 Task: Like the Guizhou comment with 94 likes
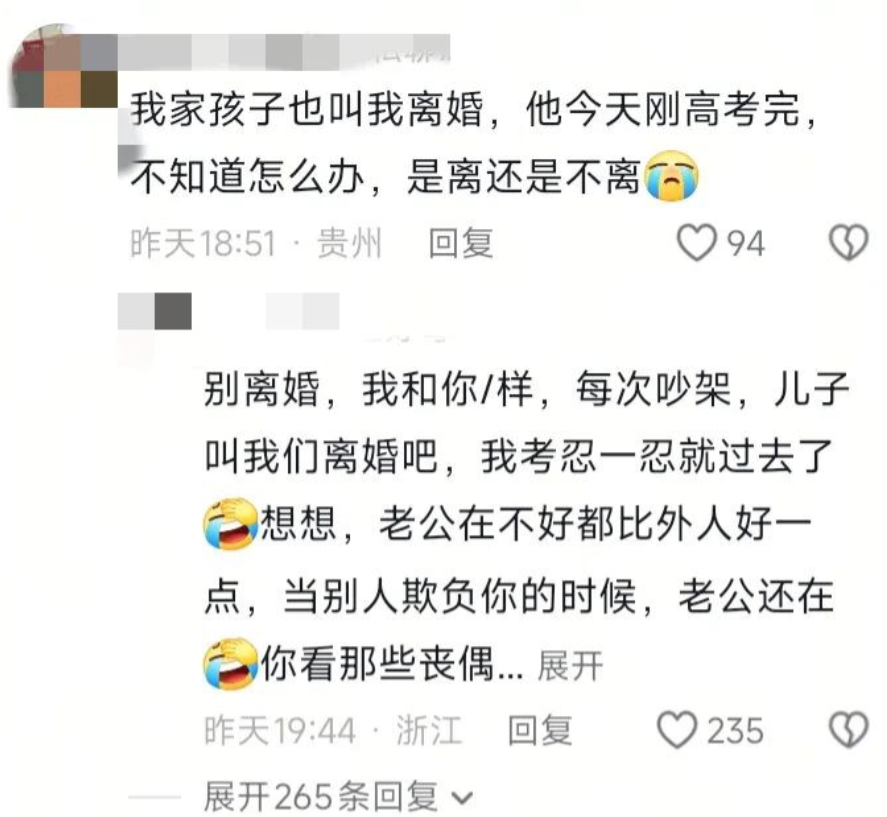[697, 242]
